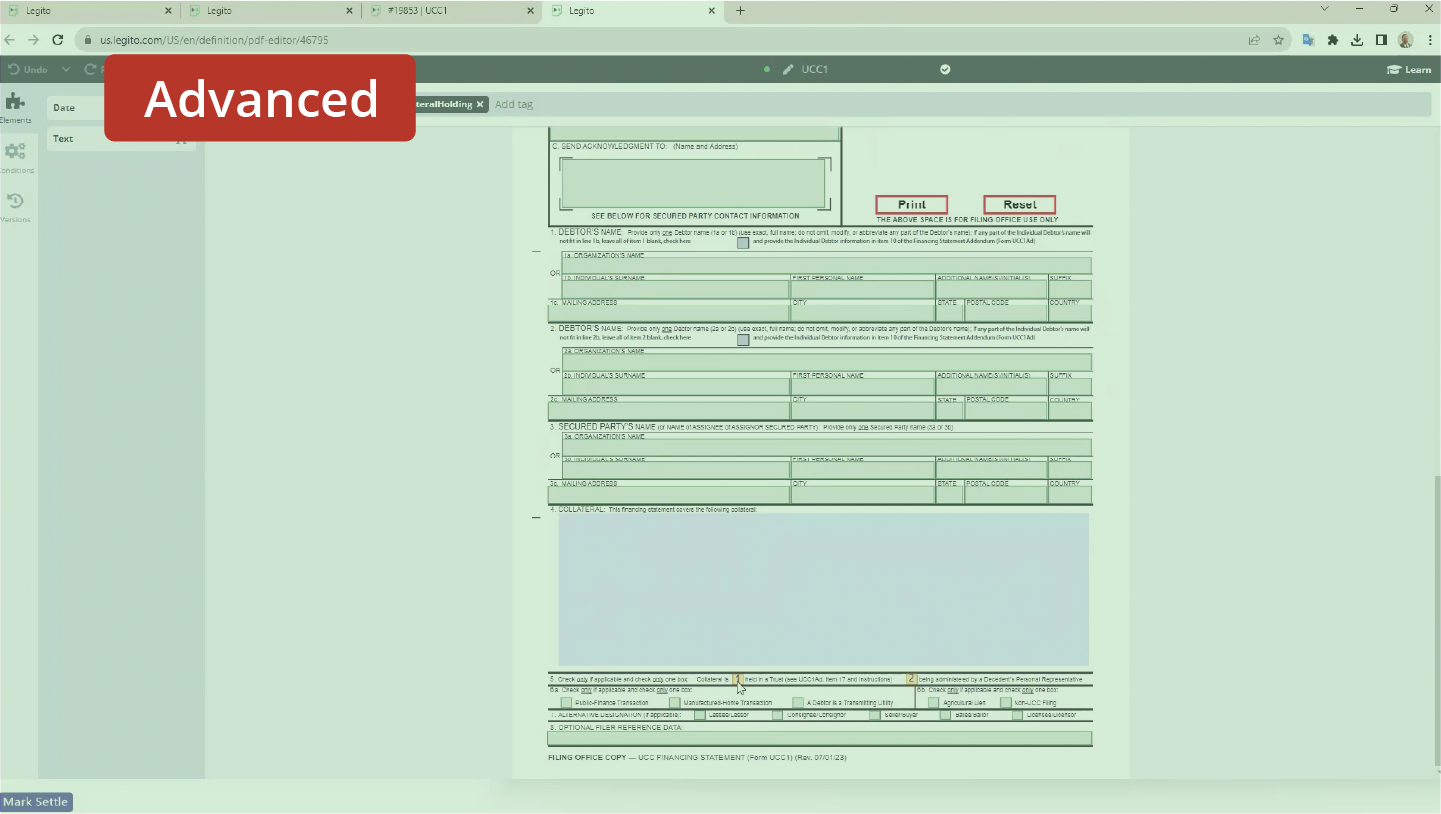1441x814 pixels.
Task: Click the pencil icon beside the UCC1 title
Action: point(788,69)
